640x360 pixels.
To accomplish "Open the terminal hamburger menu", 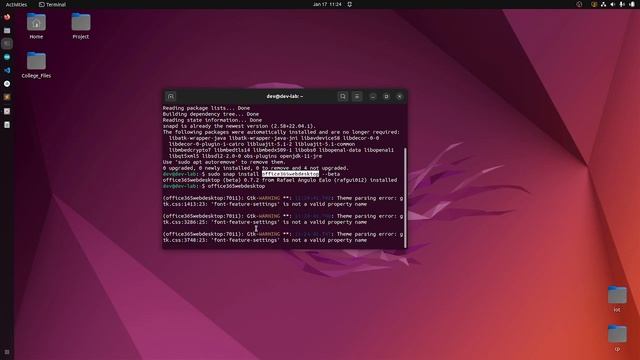I will point(357,96).
